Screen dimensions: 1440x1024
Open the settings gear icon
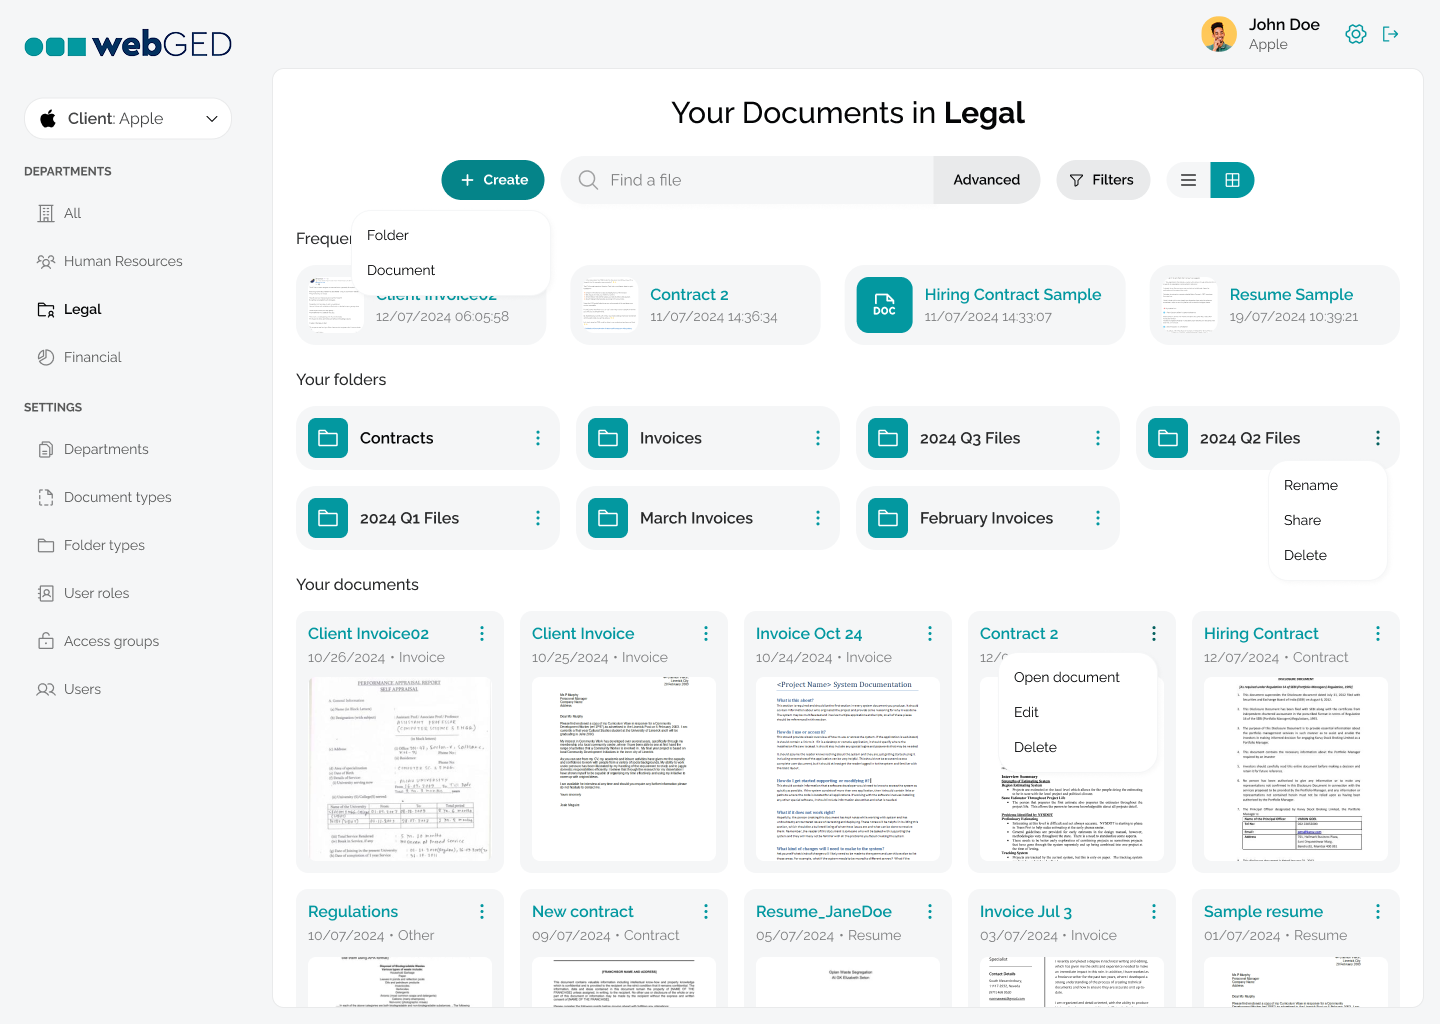coord(1356,34)
